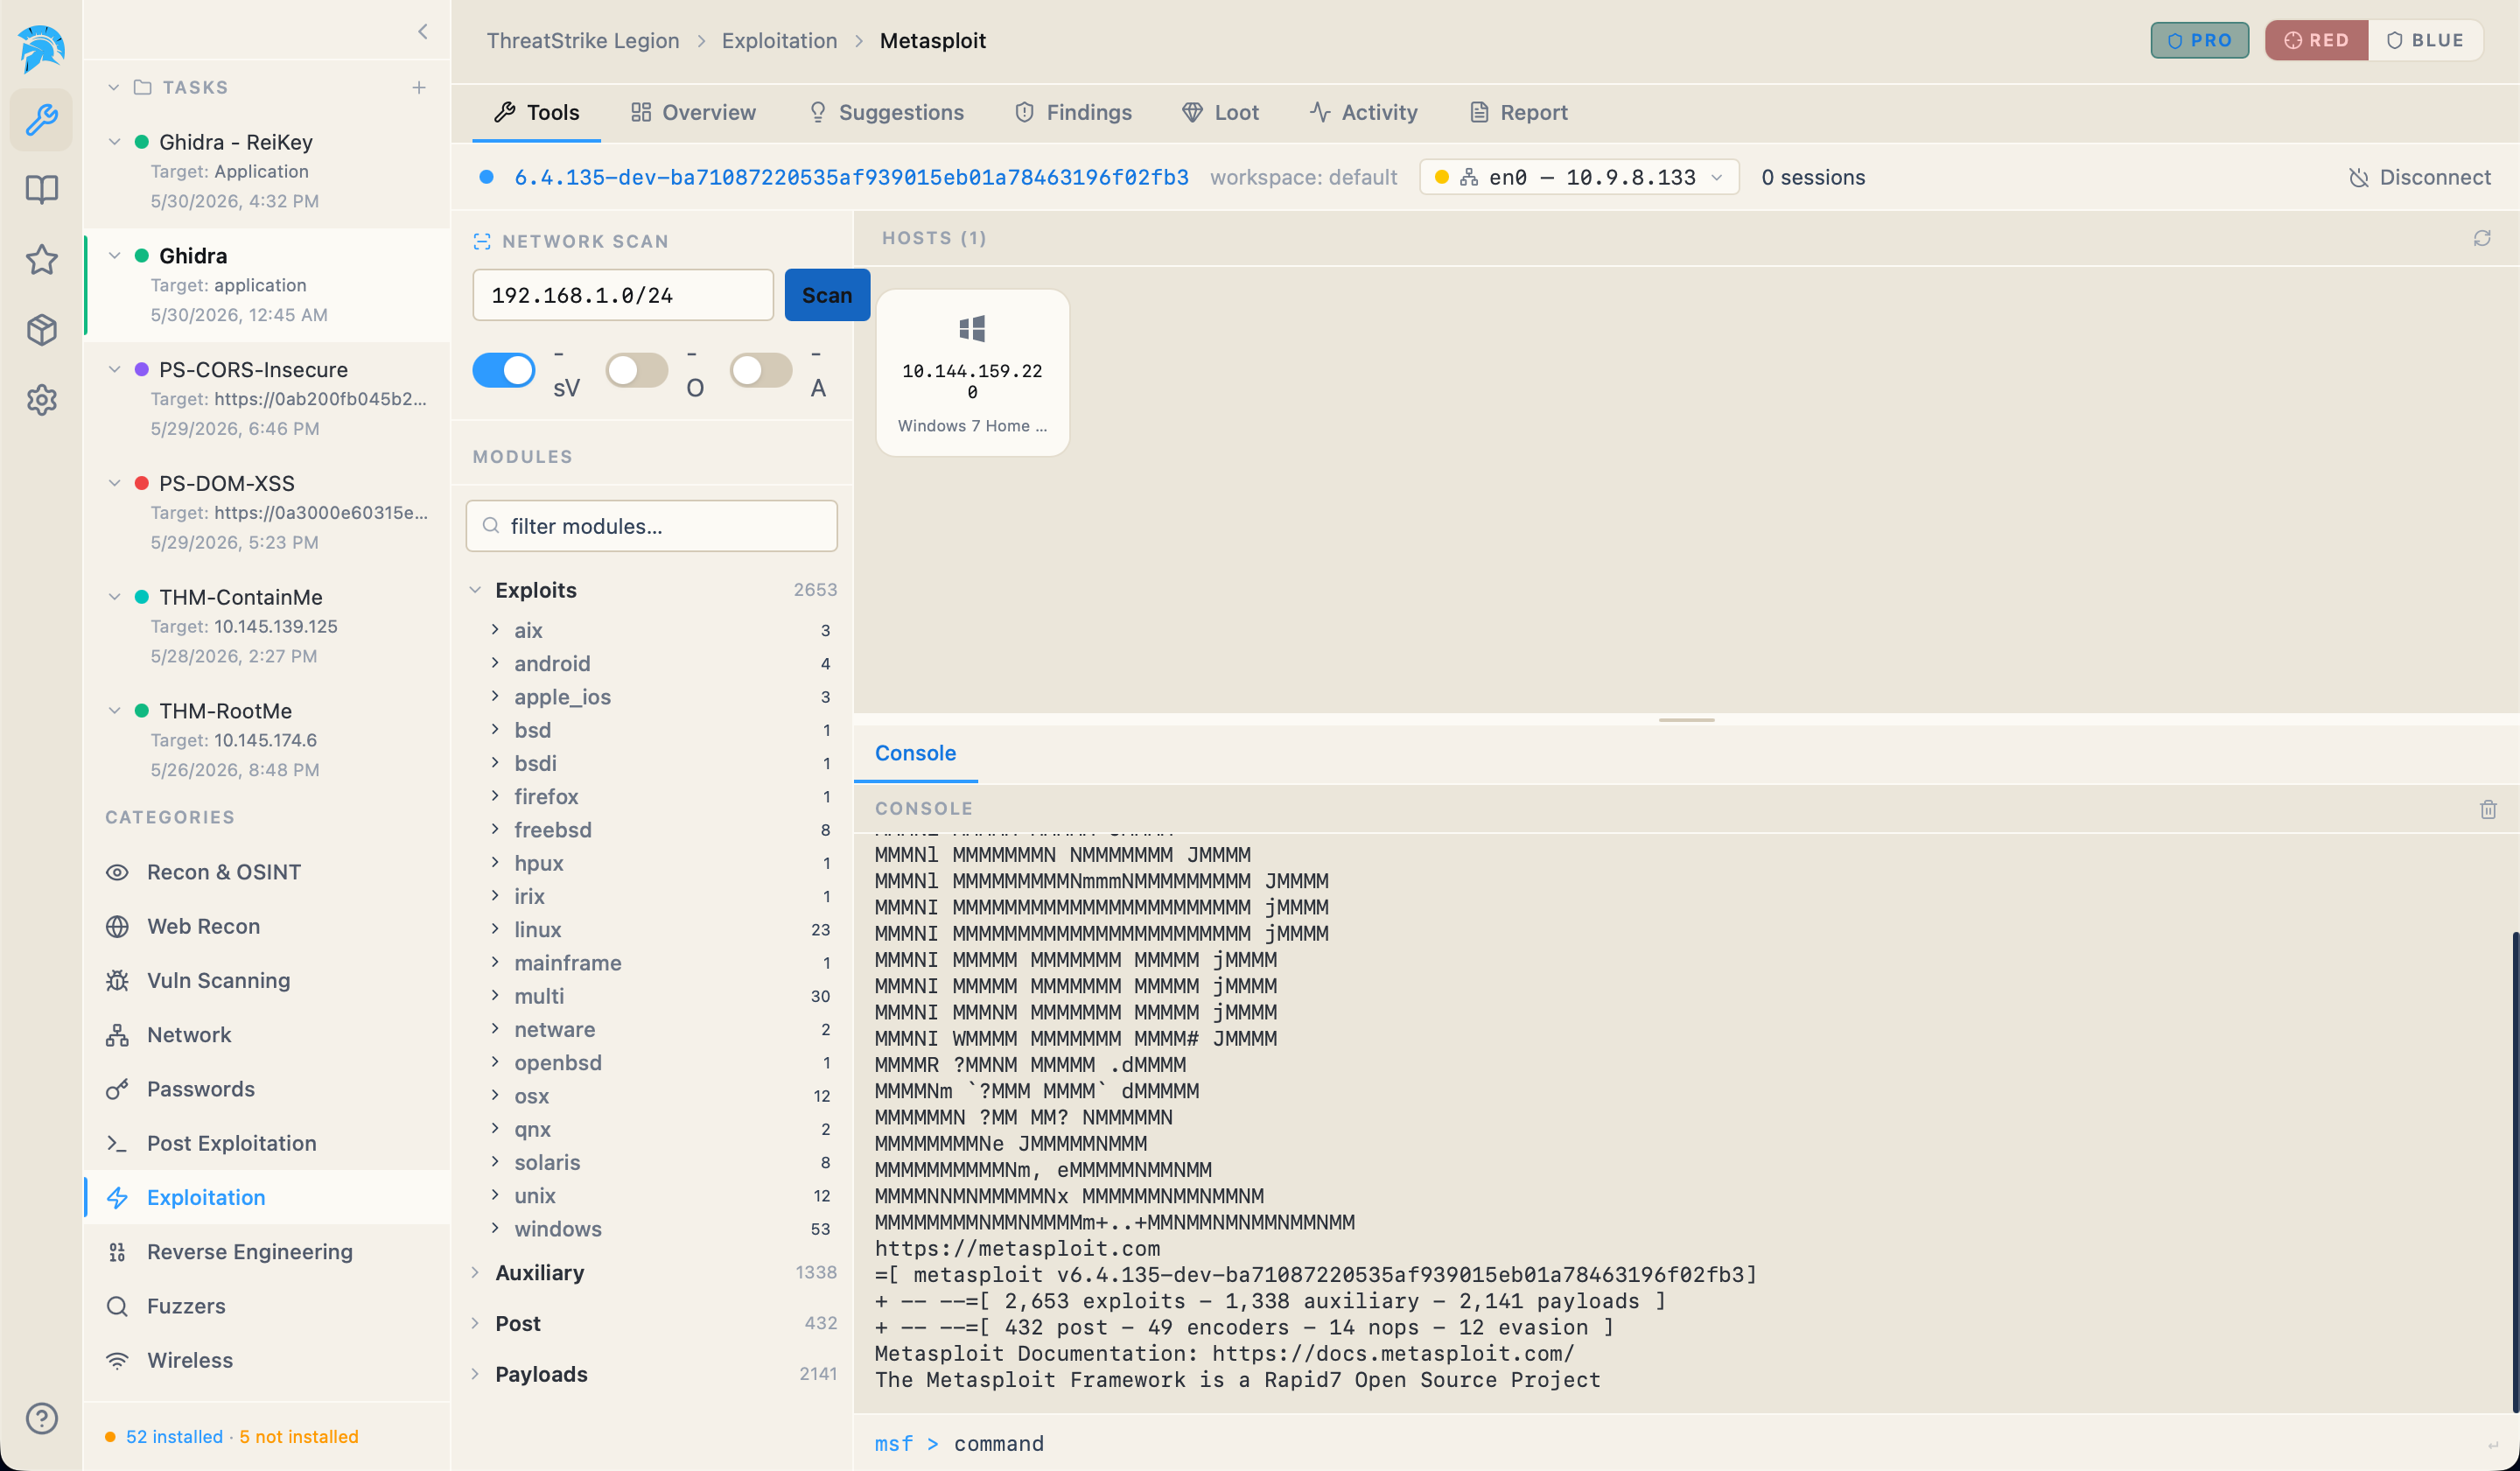
Task: Enable the -O scan toggle
Action: click(636, 370)
